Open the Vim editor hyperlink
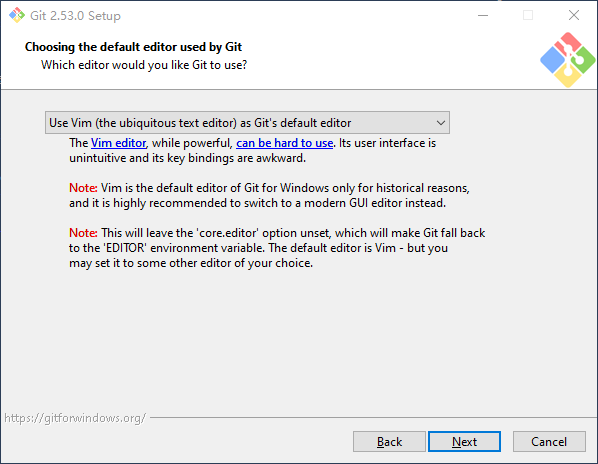Image resolution: width=598 pixels, height=464 pixels. (x=118, y=143)
